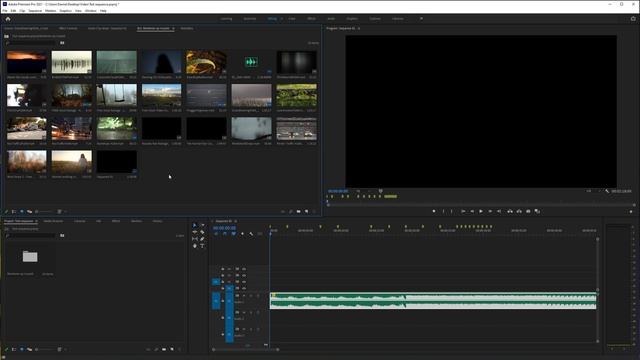Image resolution: width=640 pixels, height=360 pixels.
Task: Click the Home icon
Action: [8, 19]
